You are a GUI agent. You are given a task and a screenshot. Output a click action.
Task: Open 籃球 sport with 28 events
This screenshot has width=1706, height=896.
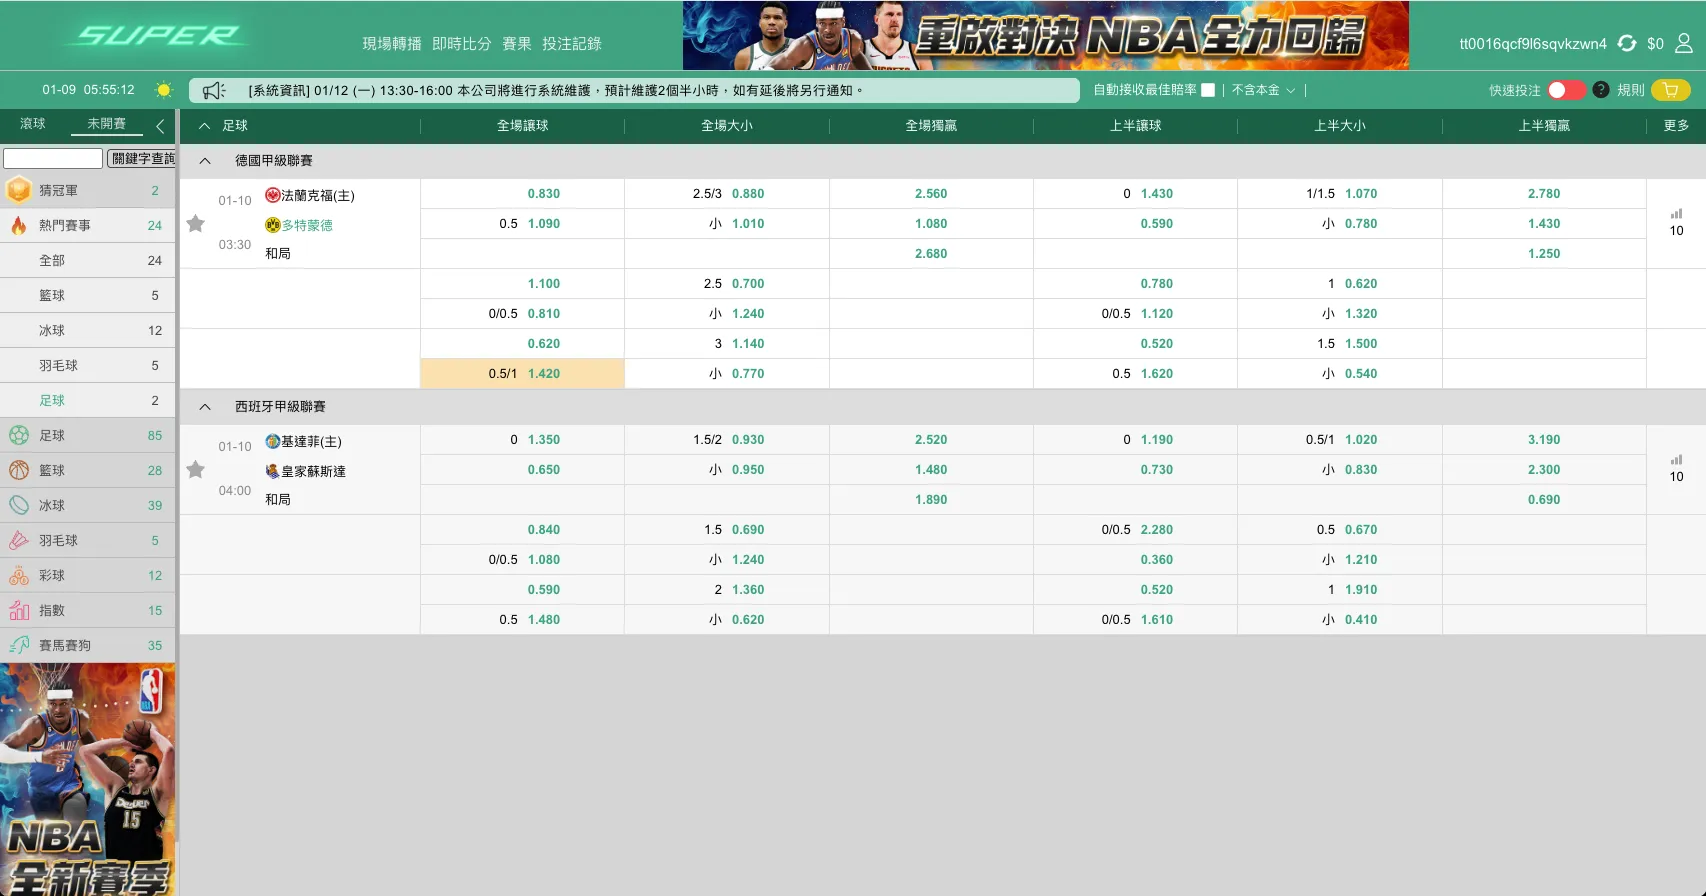88,470
